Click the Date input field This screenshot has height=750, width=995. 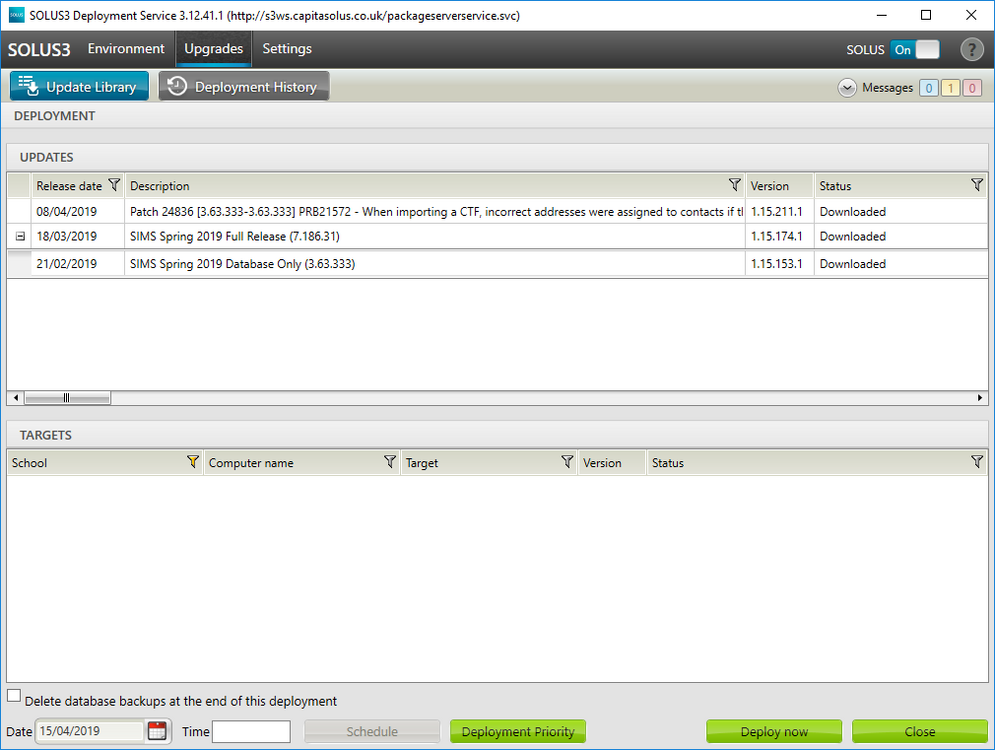coord(89,731)
